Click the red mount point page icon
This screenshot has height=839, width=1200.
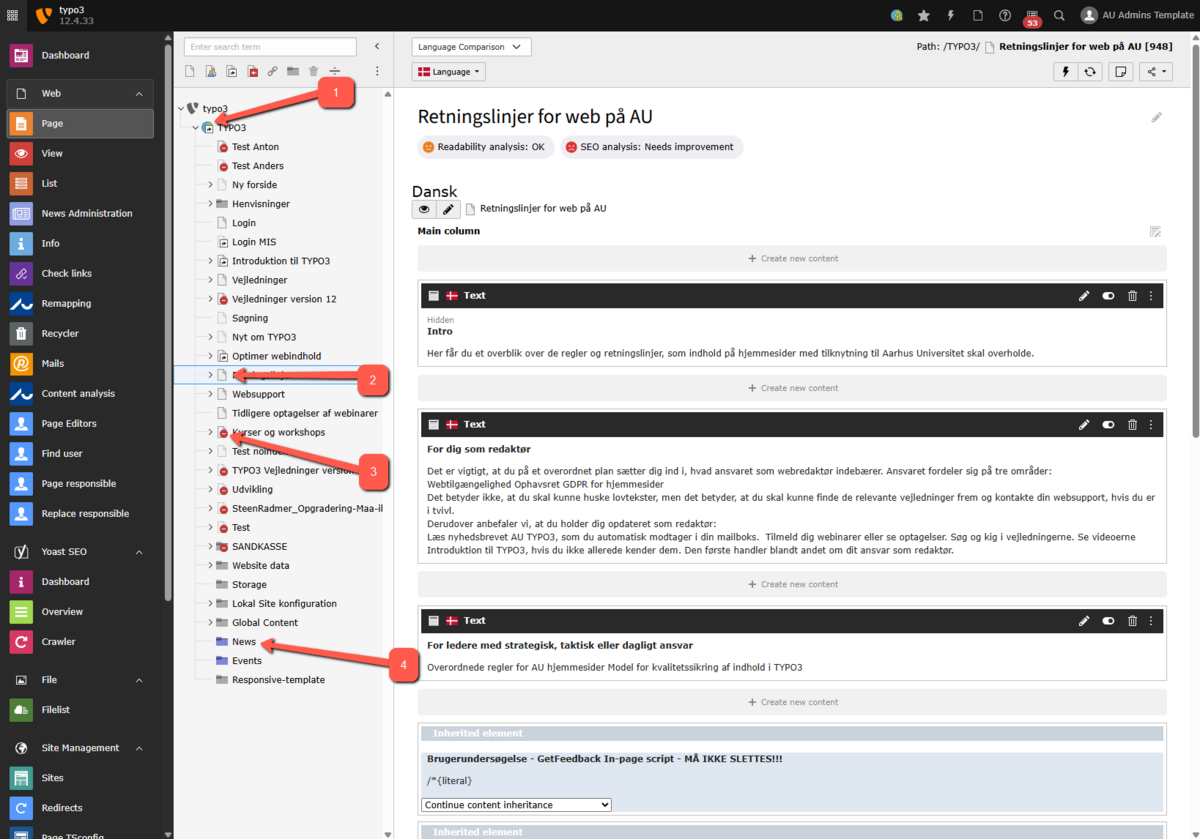[252, 71]
